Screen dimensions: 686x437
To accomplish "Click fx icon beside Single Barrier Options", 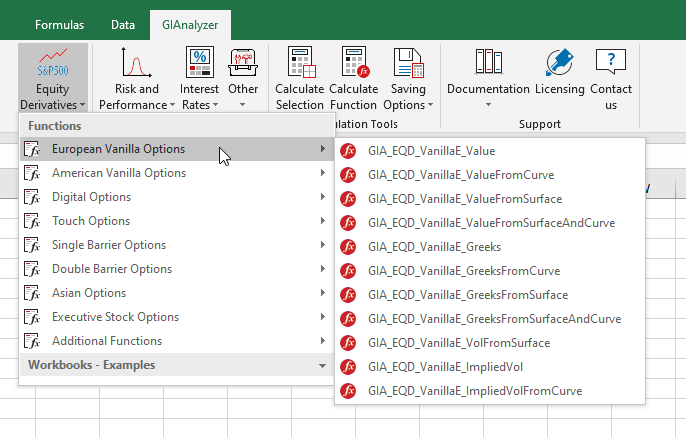I will [x=32, y=245].
